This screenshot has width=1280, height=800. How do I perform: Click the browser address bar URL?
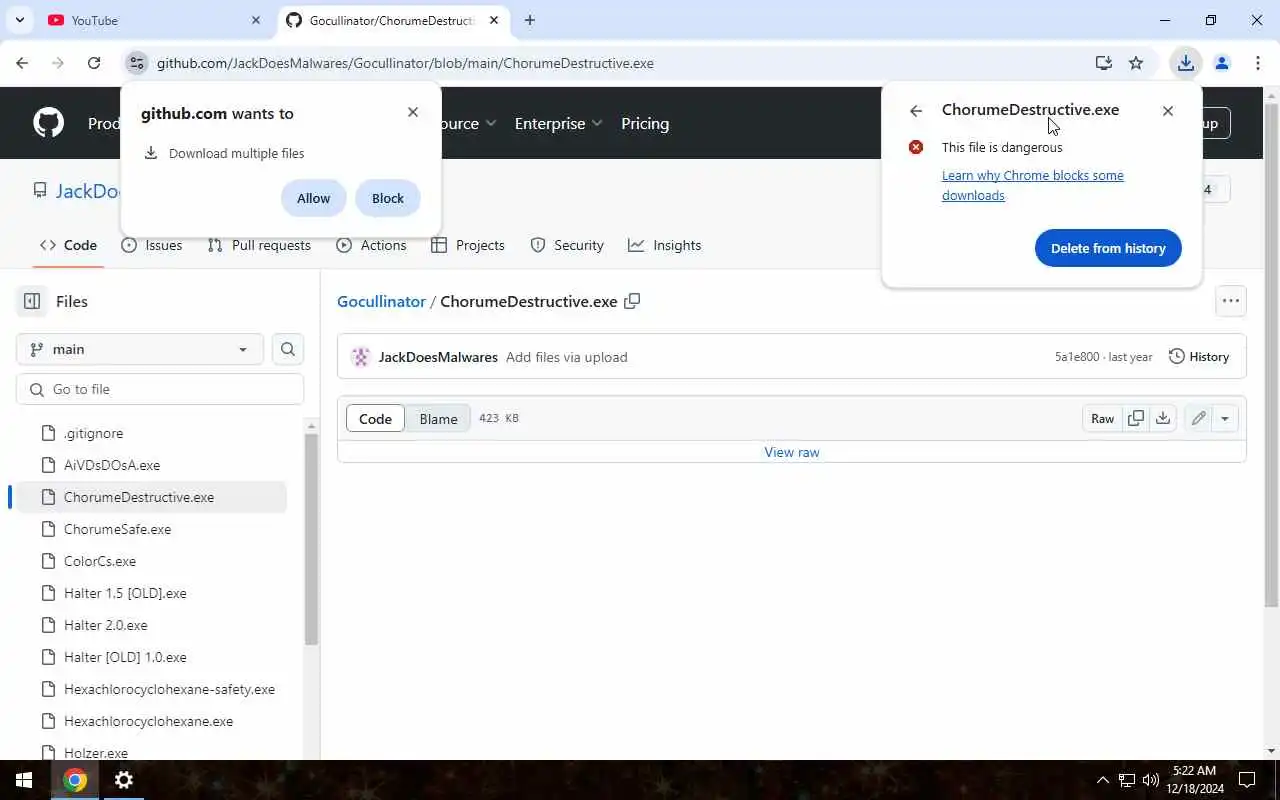[x=405, y=63]
